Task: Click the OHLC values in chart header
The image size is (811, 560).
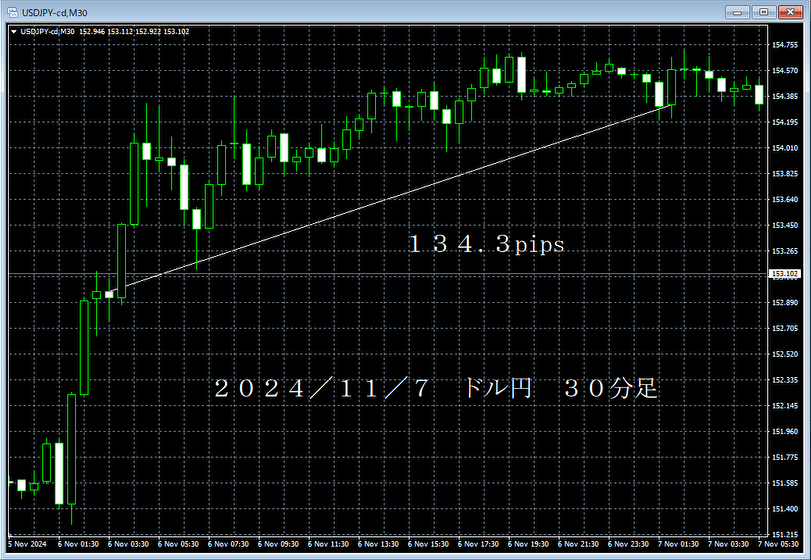Action: tap(134, 32)
